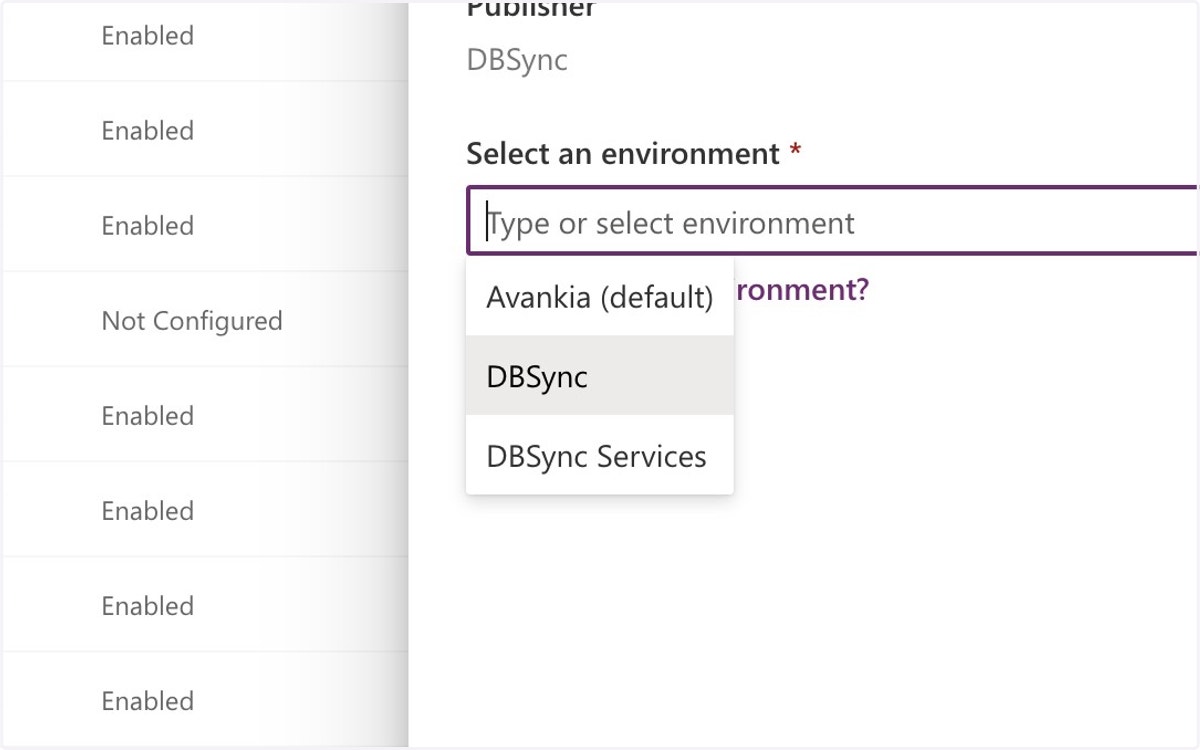Pick the DBSync Services environment option
This screenshot has width=1200, height=750.
[600, 455]
